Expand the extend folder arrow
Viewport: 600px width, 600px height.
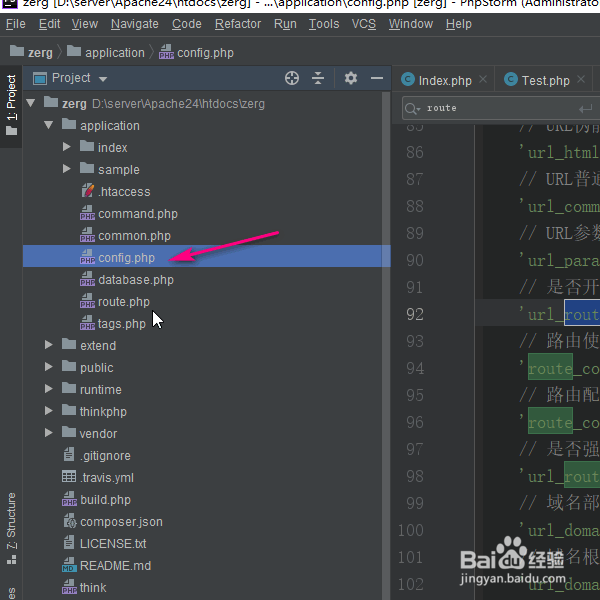click(49, 345)
